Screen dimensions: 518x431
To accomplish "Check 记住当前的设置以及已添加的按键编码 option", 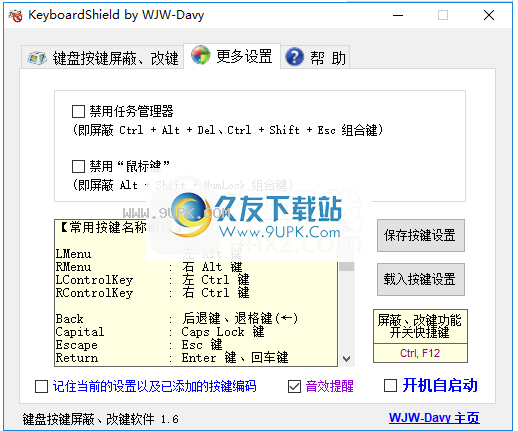I will coord(41,387).
